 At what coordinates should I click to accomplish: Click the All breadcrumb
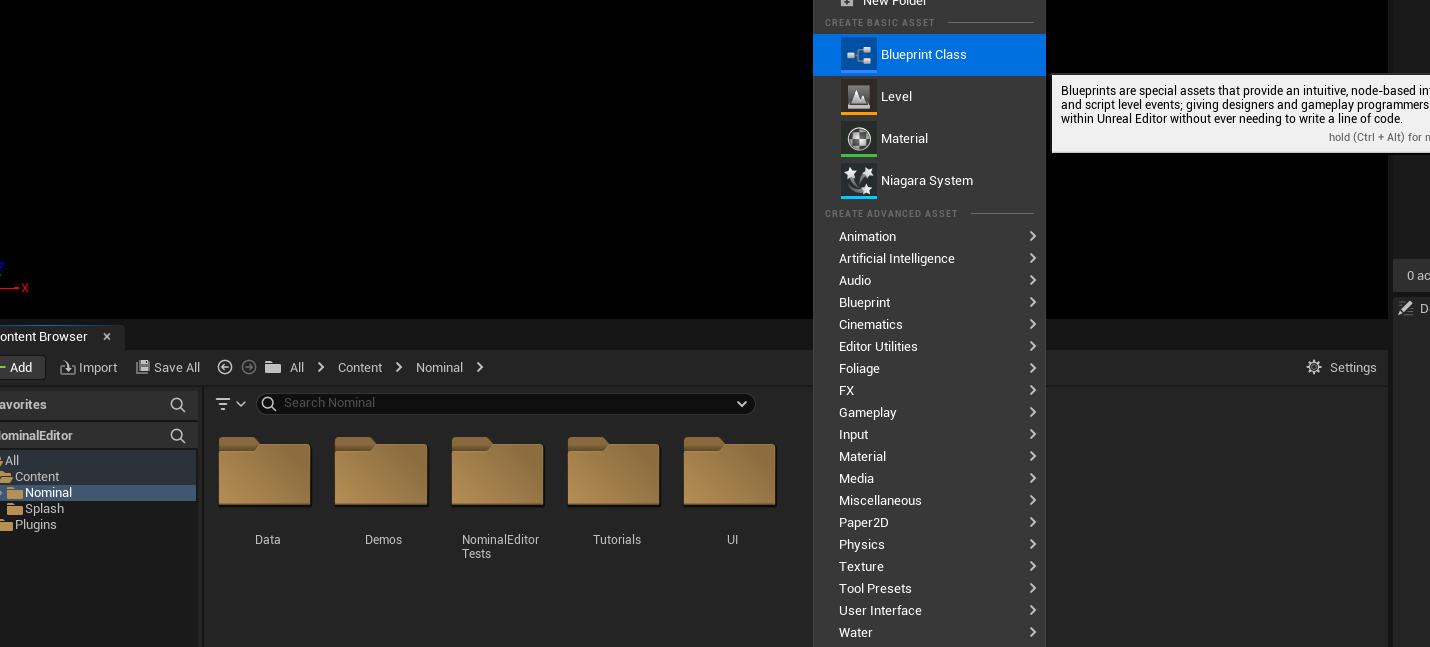click(297, 368)
